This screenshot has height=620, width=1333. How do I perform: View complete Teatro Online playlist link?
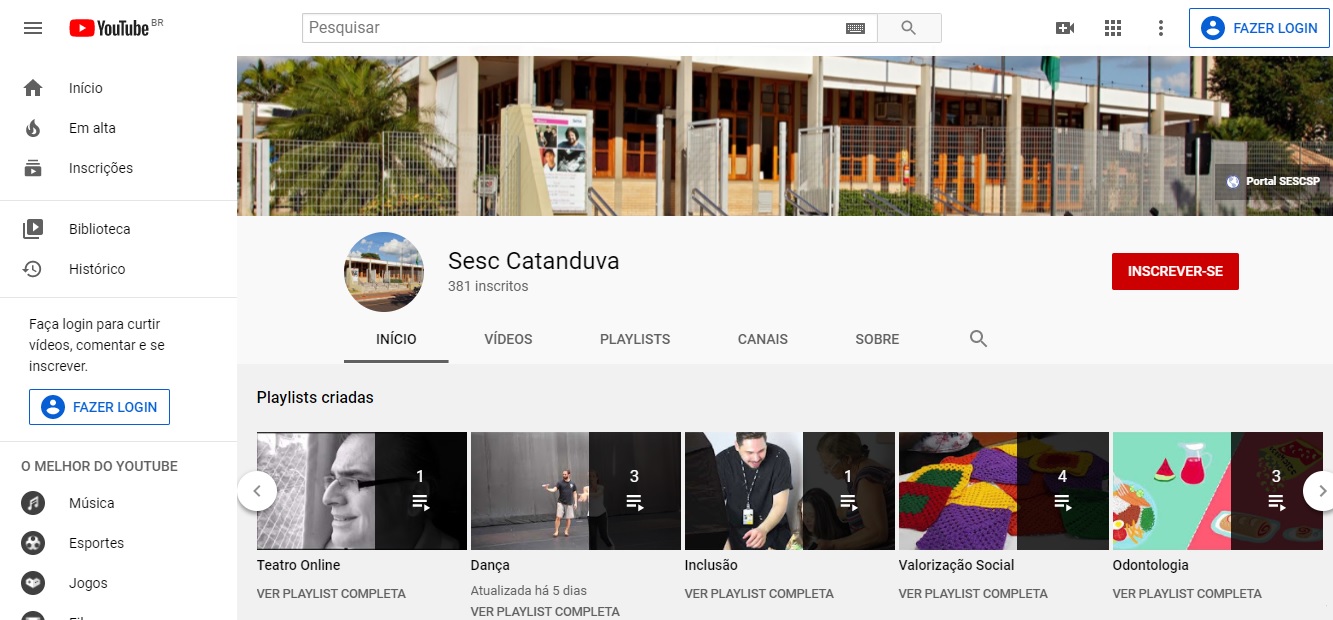tap(331, 594)
